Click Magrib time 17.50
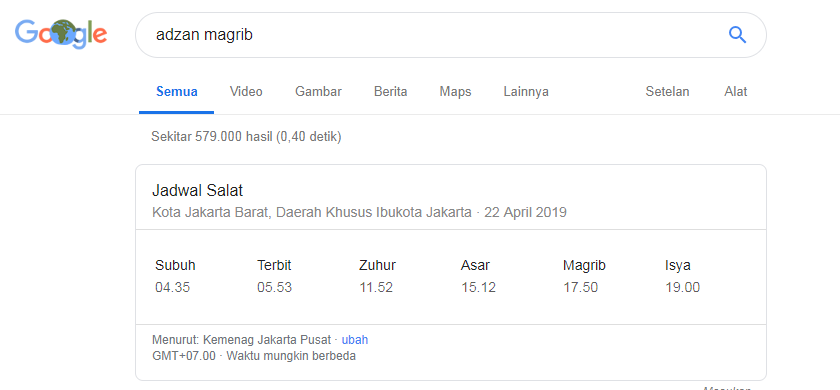This screenshot has height=390, width=840. (581, 288)
